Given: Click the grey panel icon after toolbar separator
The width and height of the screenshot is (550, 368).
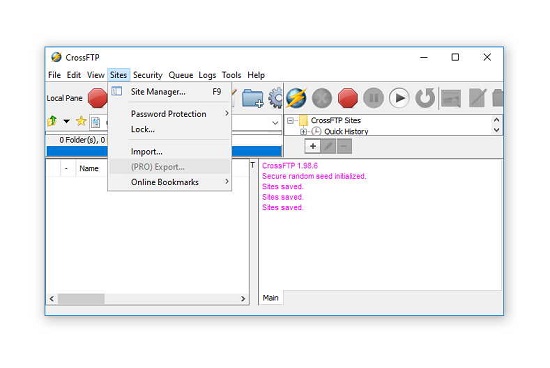Looking at the screenshot, I should 451,98.
